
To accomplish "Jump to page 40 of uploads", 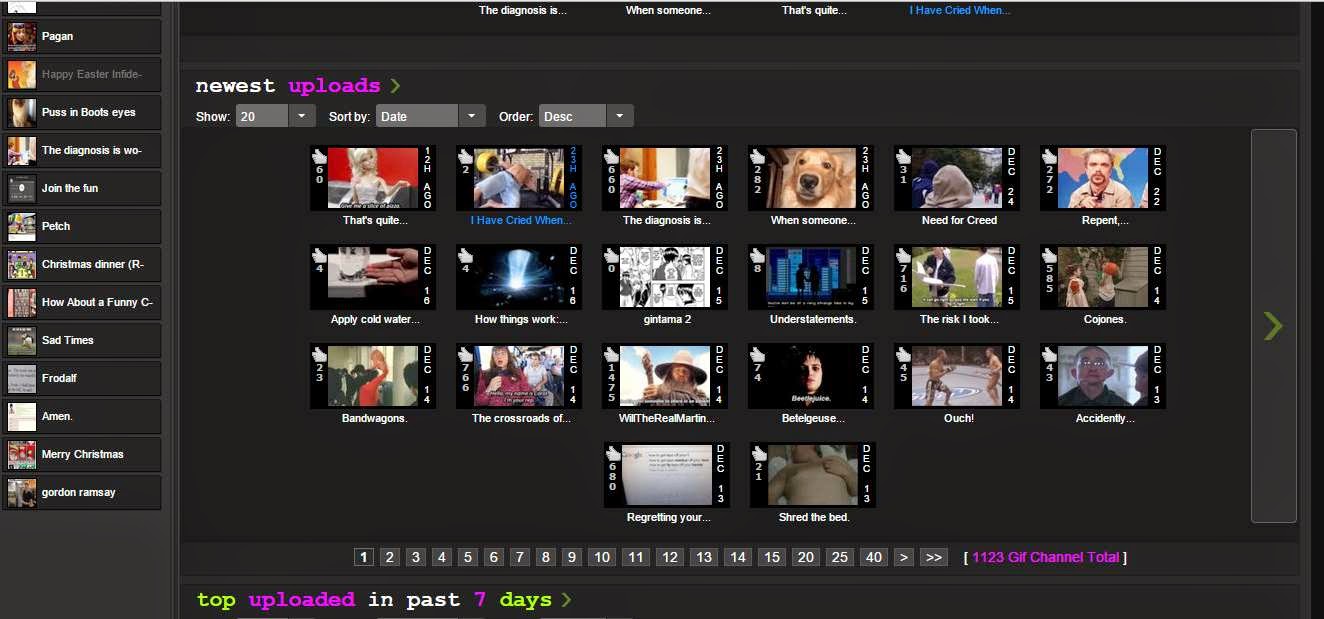I will click(874, 557).
